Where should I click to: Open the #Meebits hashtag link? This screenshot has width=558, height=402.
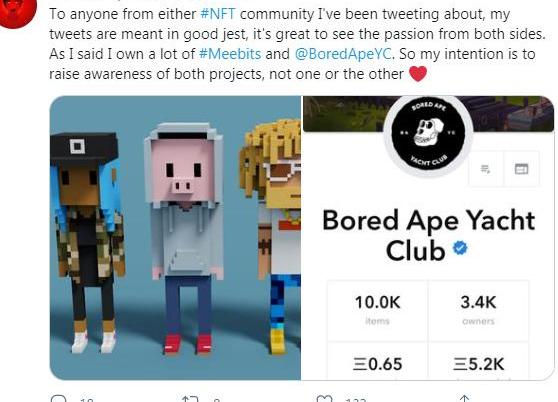point(230,54)
